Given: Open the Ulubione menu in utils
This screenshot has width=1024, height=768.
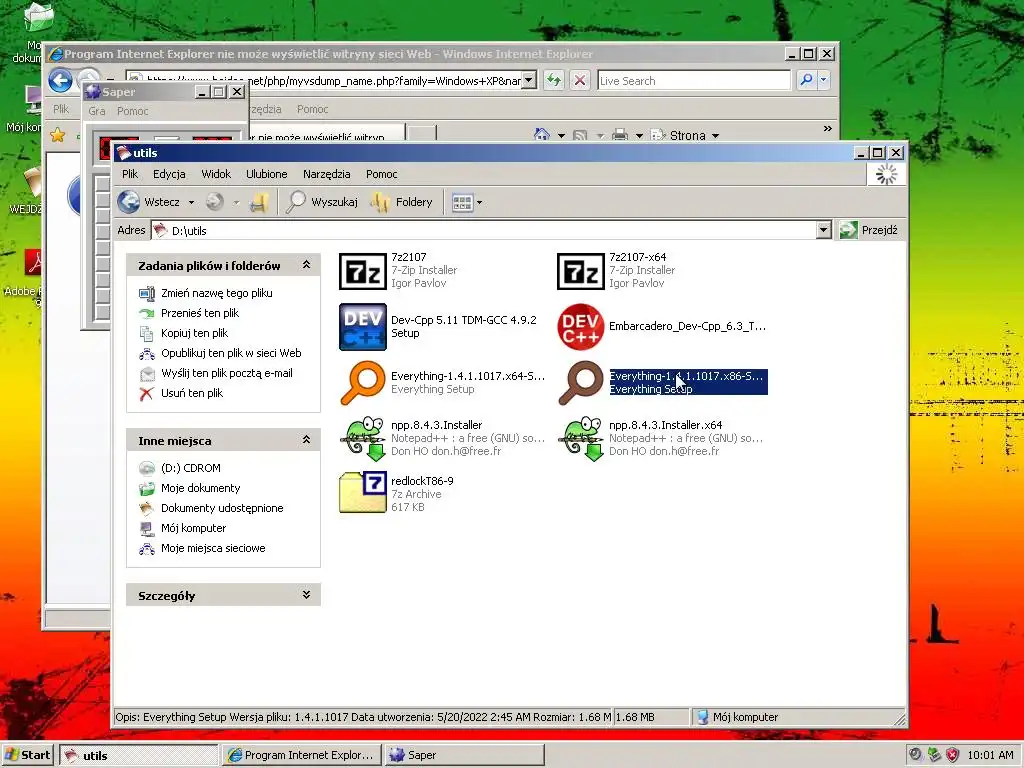Looking at the screenshot, I should 266,174.
